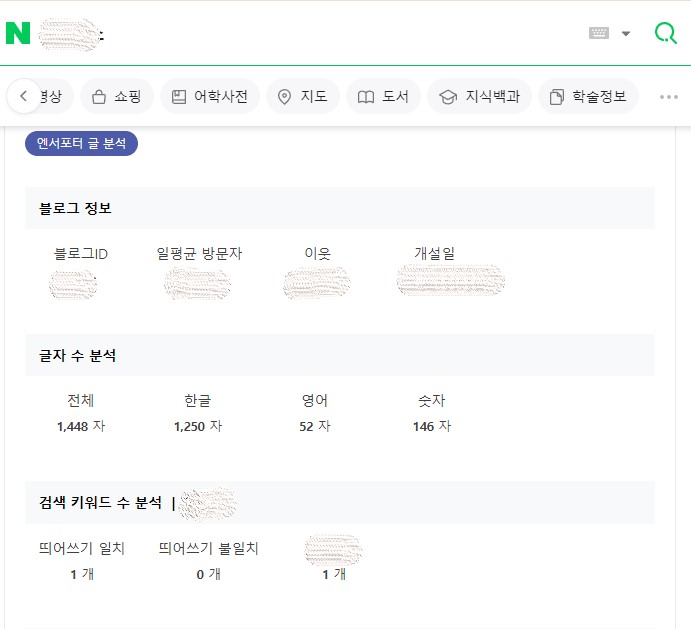Click the 한글 label
691x629 pixels.
tap(198, 400)
